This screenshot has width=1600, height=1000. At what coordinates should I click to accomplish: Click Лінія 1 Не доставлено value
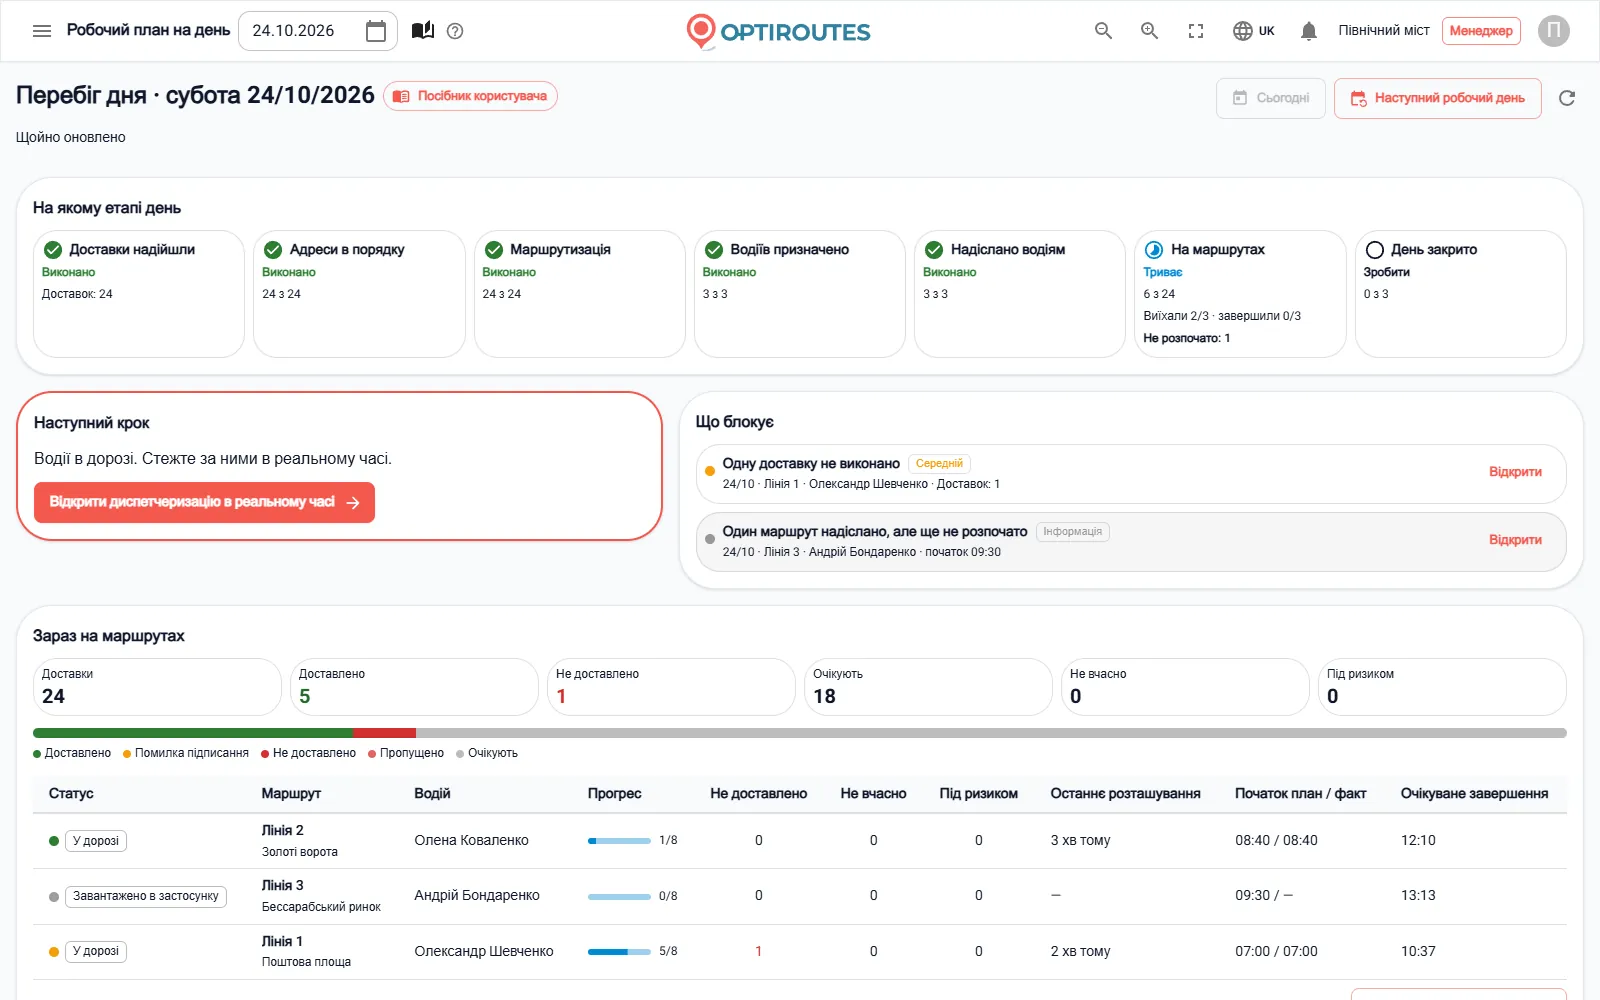click(758, 952)
